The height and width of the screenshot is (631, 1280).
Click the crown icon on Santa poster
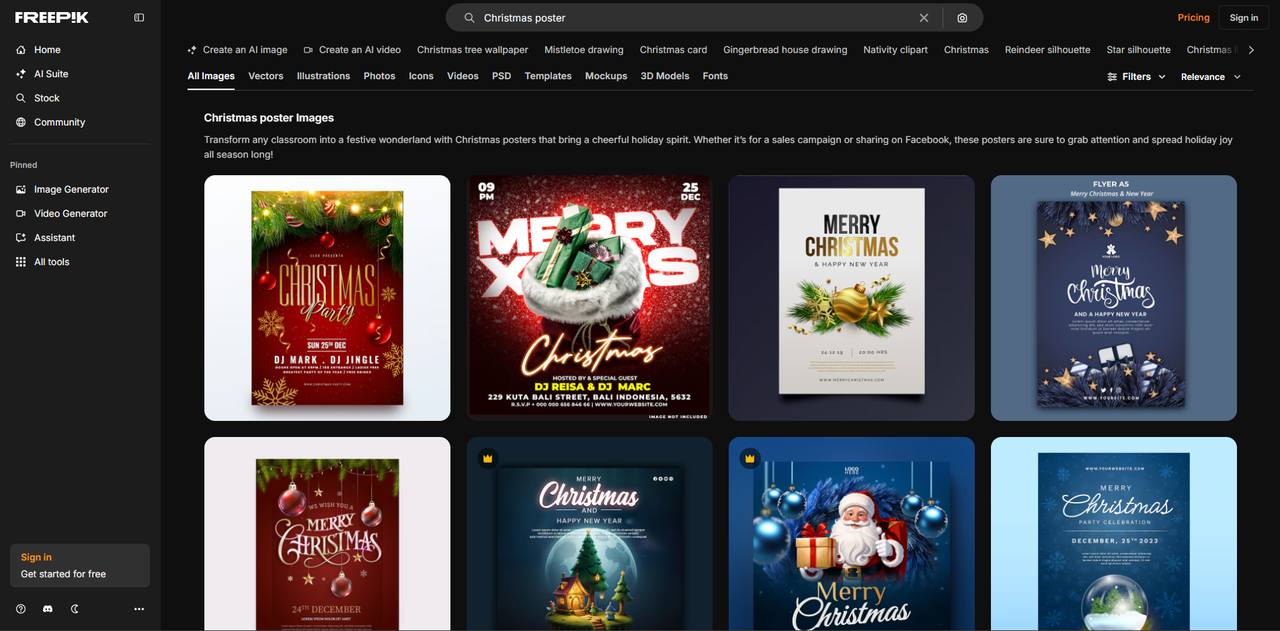click(x=750, y=458)
